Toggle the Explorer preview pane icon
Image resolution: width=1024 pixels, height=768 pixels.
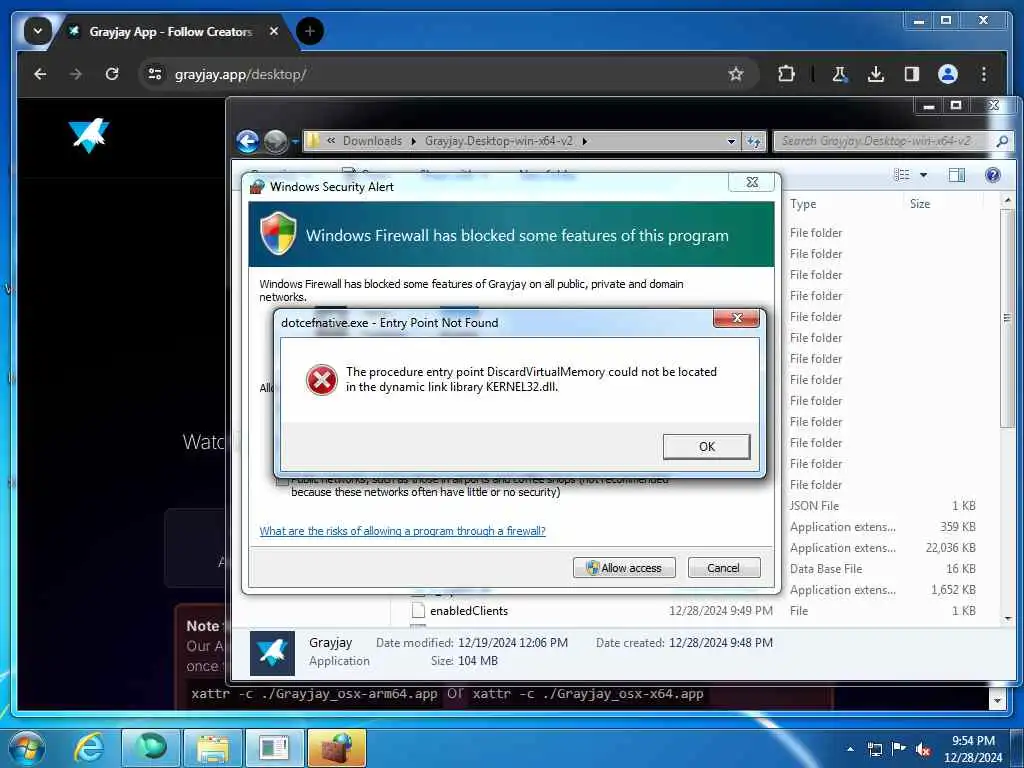(x=957, y=174)
